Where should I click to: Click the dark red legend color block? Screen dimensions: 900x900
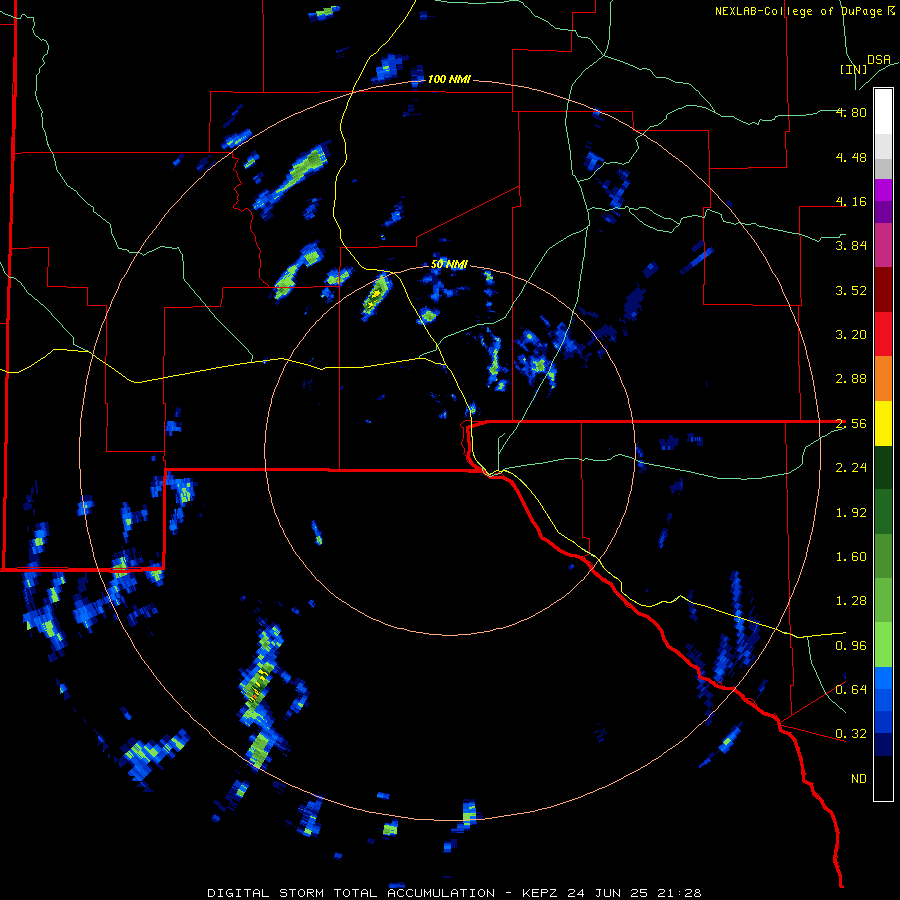coord(883,290)
